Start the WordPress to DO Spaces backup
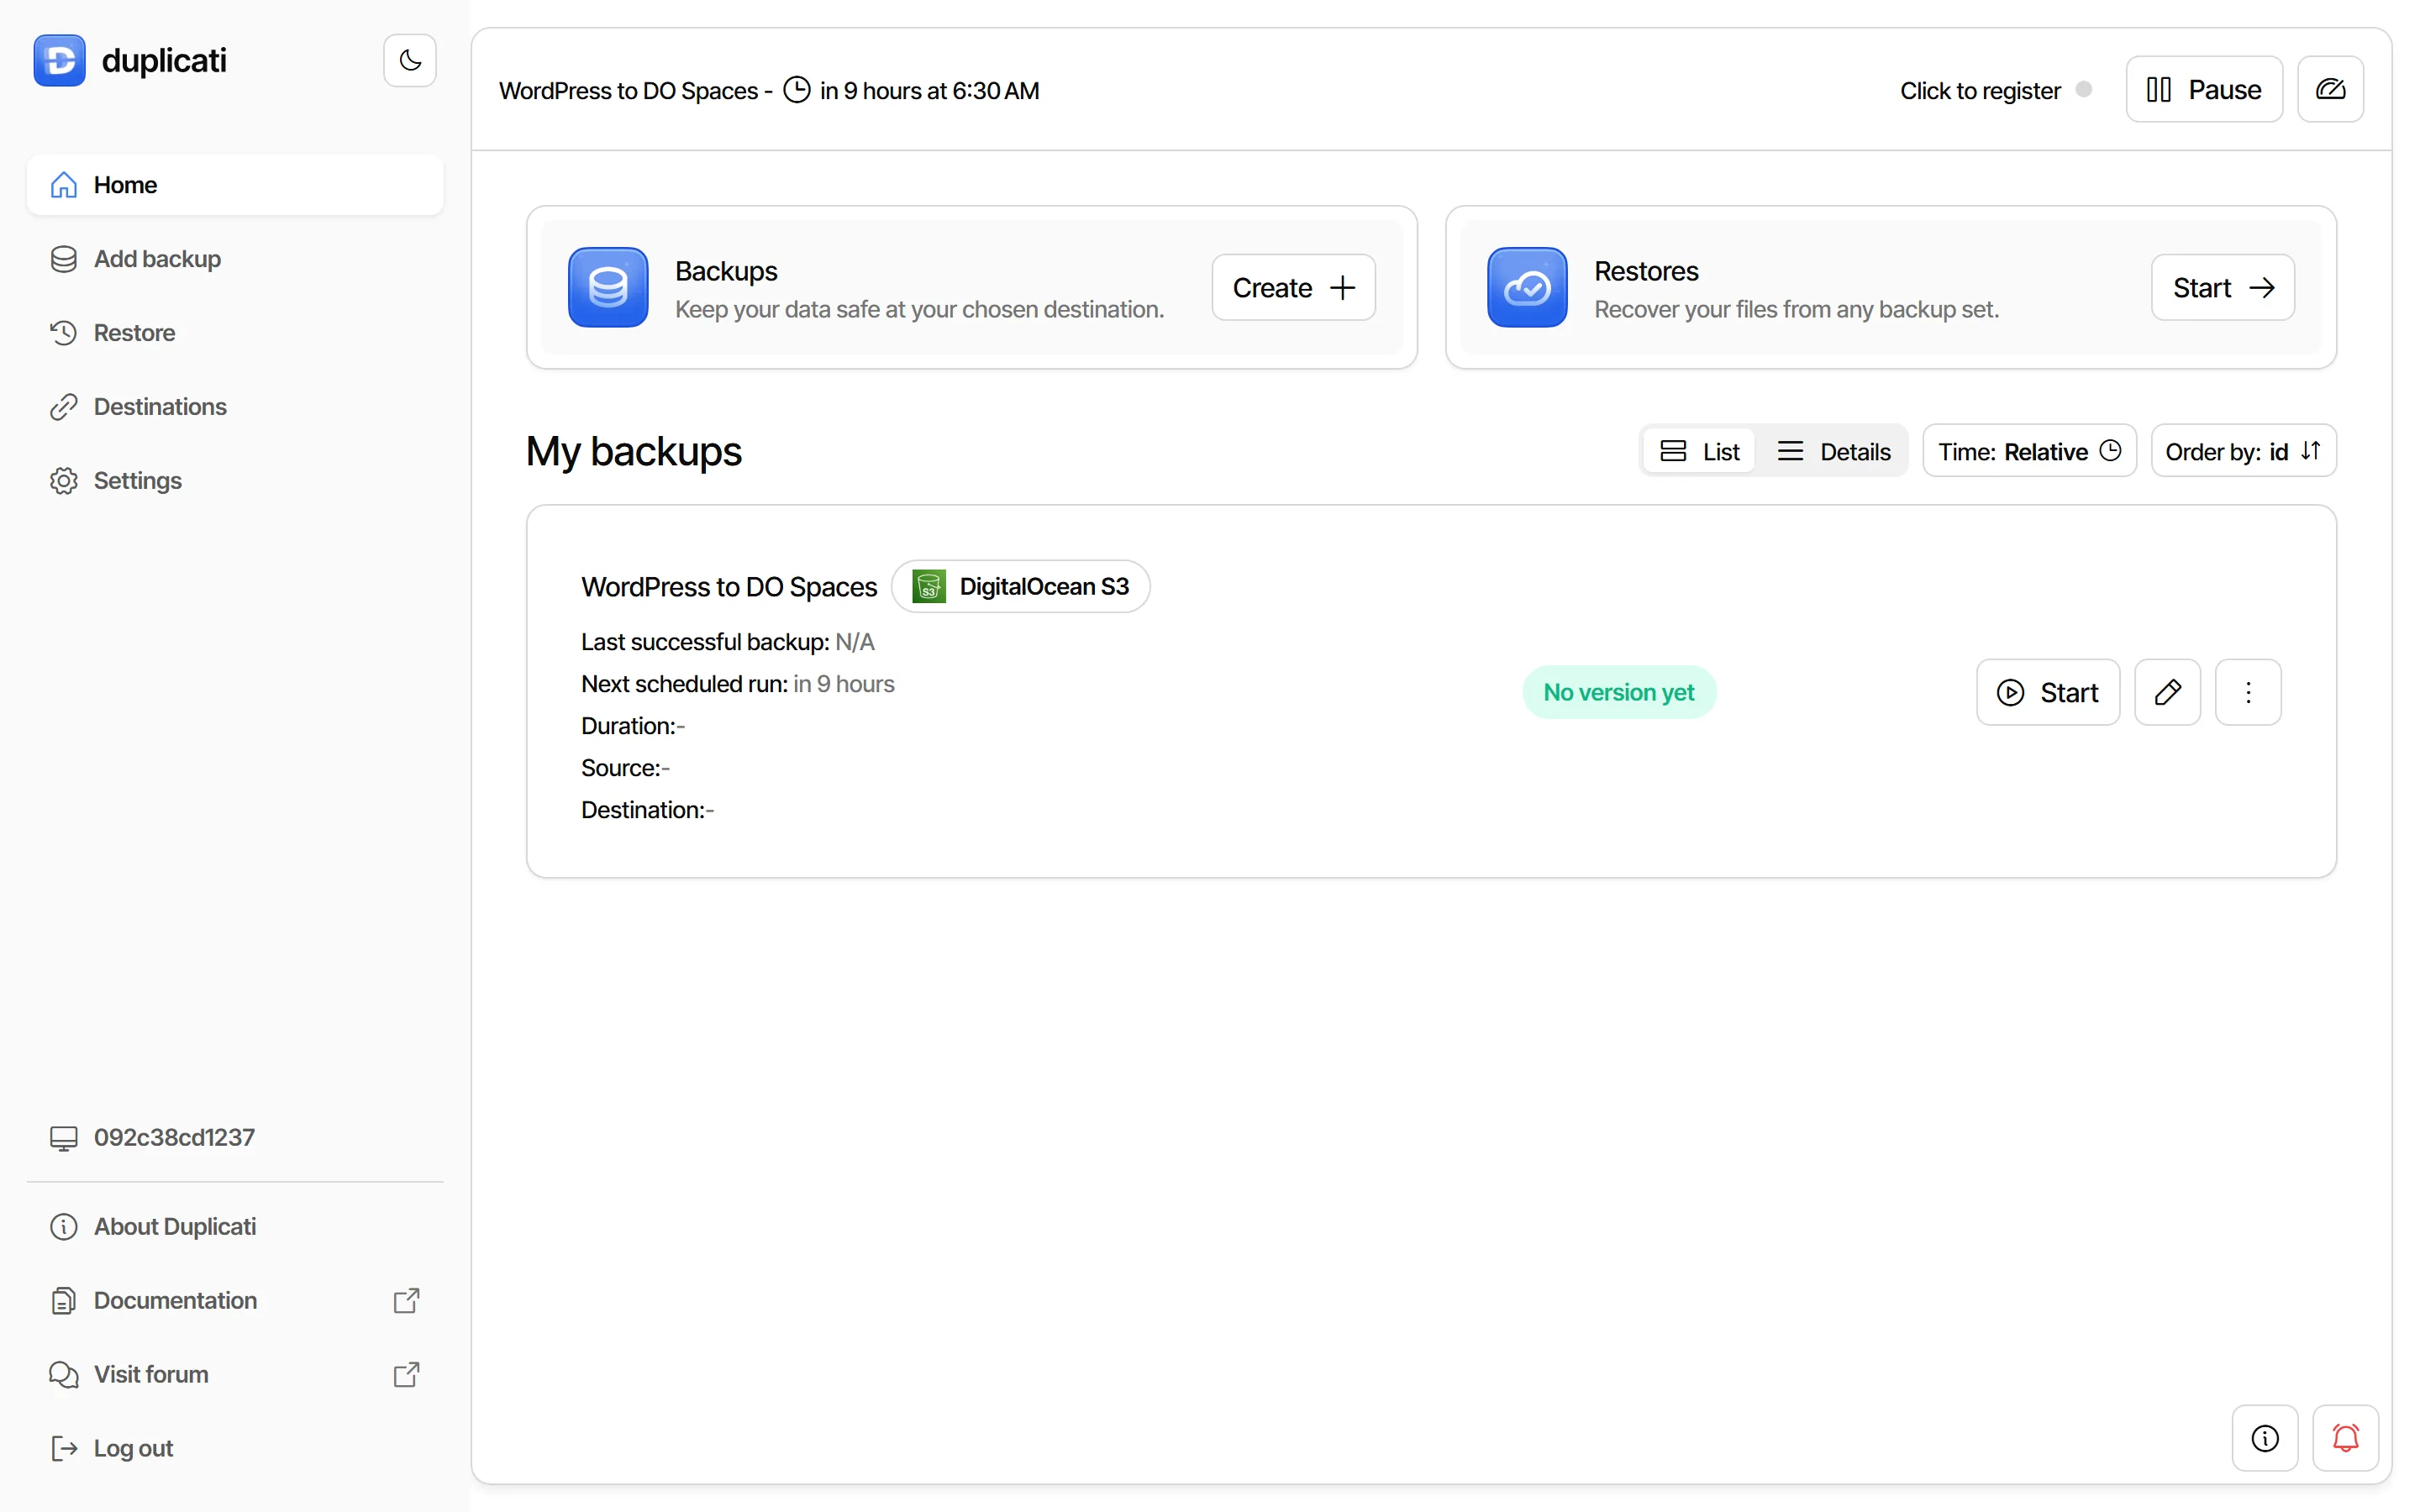Screen dimensions: 2420x1512 (2047, 692)
